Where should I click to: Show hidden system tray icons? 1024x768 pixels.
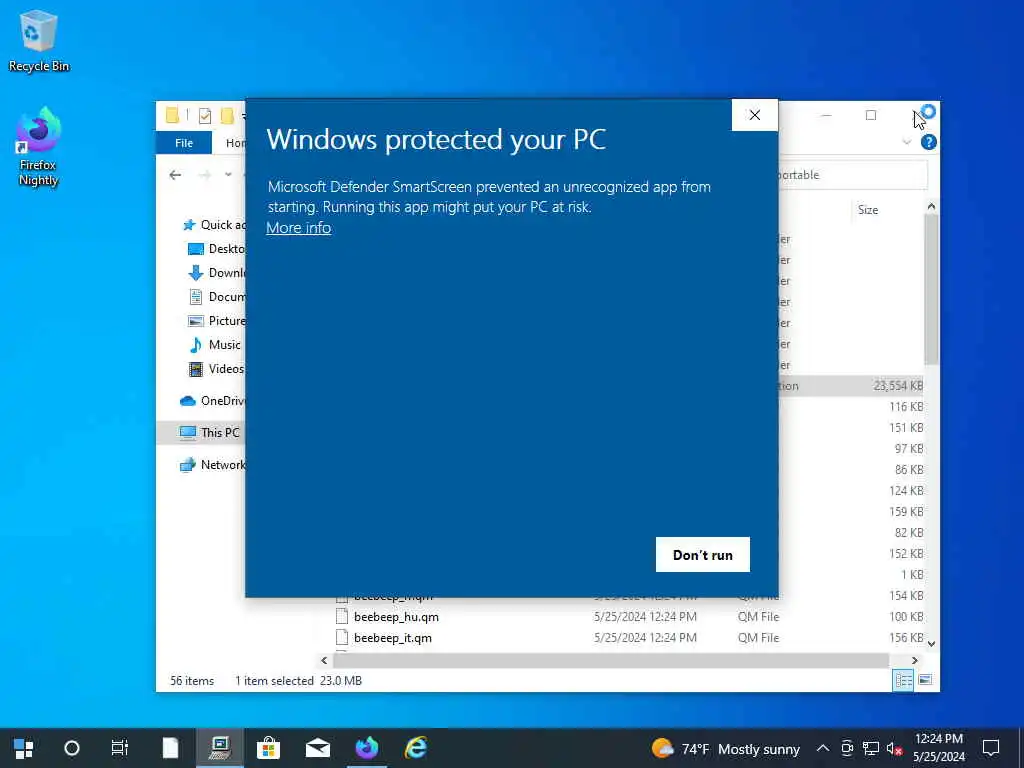[x=823, y=748]
